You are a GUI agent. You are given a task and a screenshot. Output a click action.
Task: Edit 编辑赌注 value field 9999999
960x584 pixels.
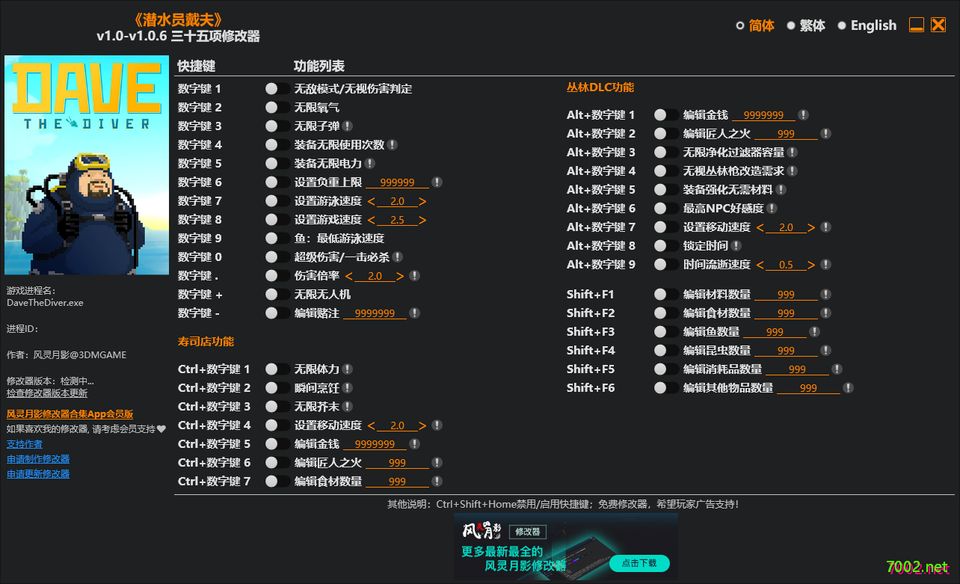[375, 313]
